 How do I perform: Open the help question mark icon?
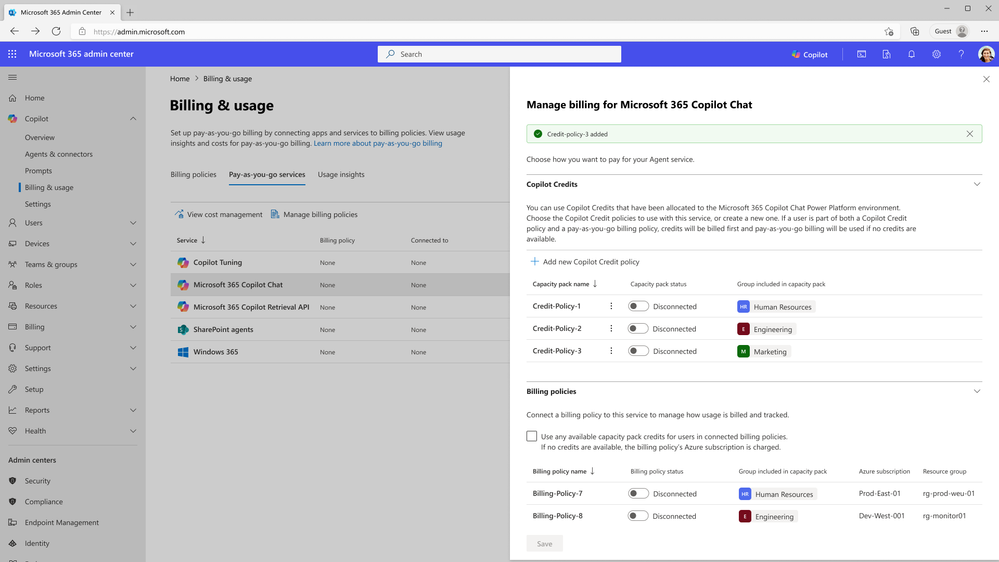961,54
